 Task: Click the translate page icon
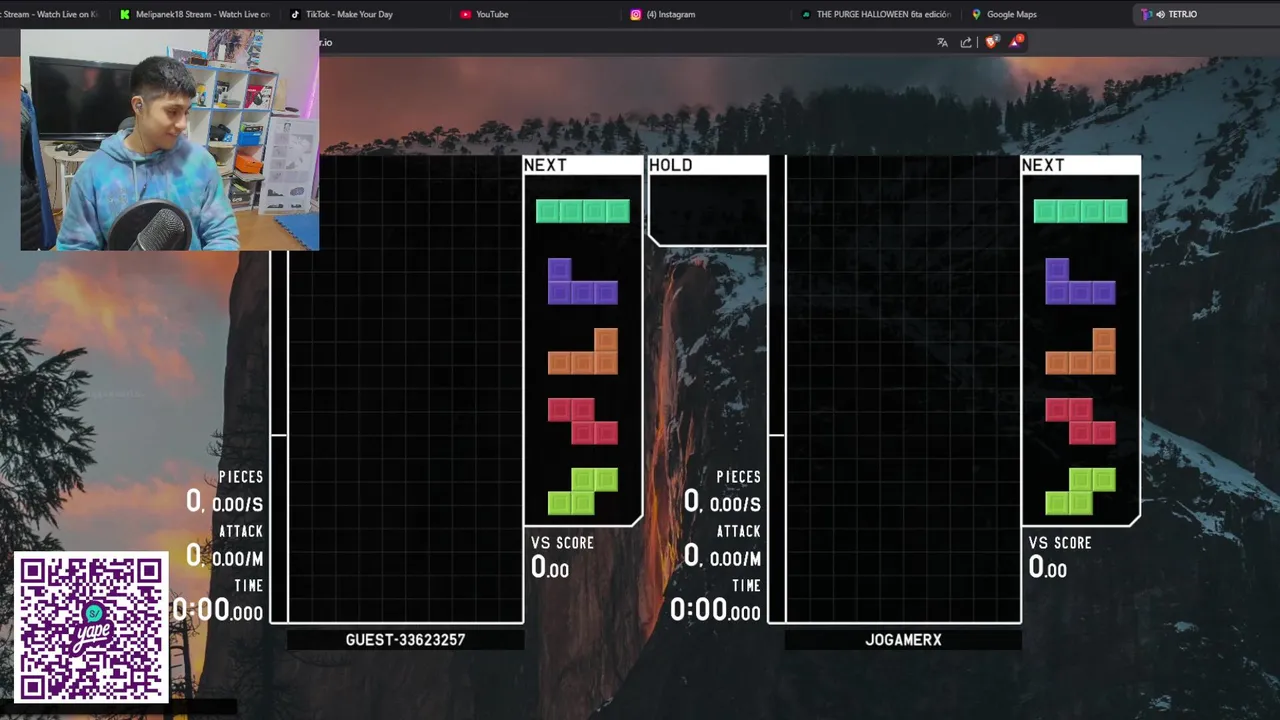(x=942, y=42)
